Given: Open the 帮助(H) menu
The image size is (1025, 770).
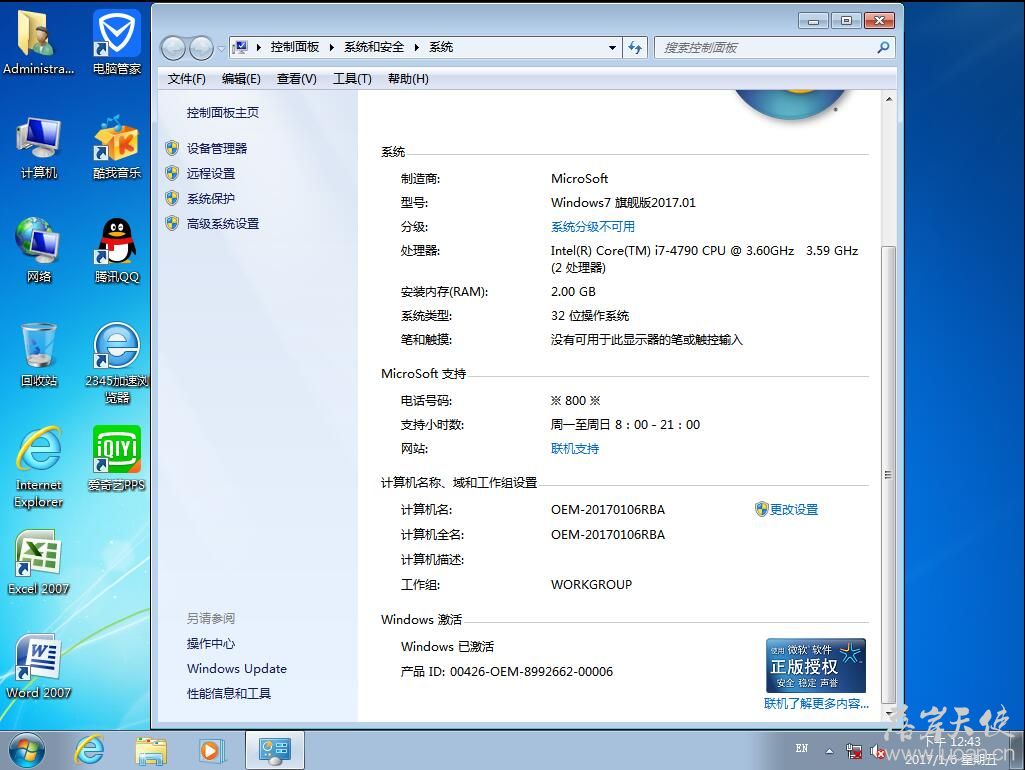Looking at the screenshot, I should point(408,79).
